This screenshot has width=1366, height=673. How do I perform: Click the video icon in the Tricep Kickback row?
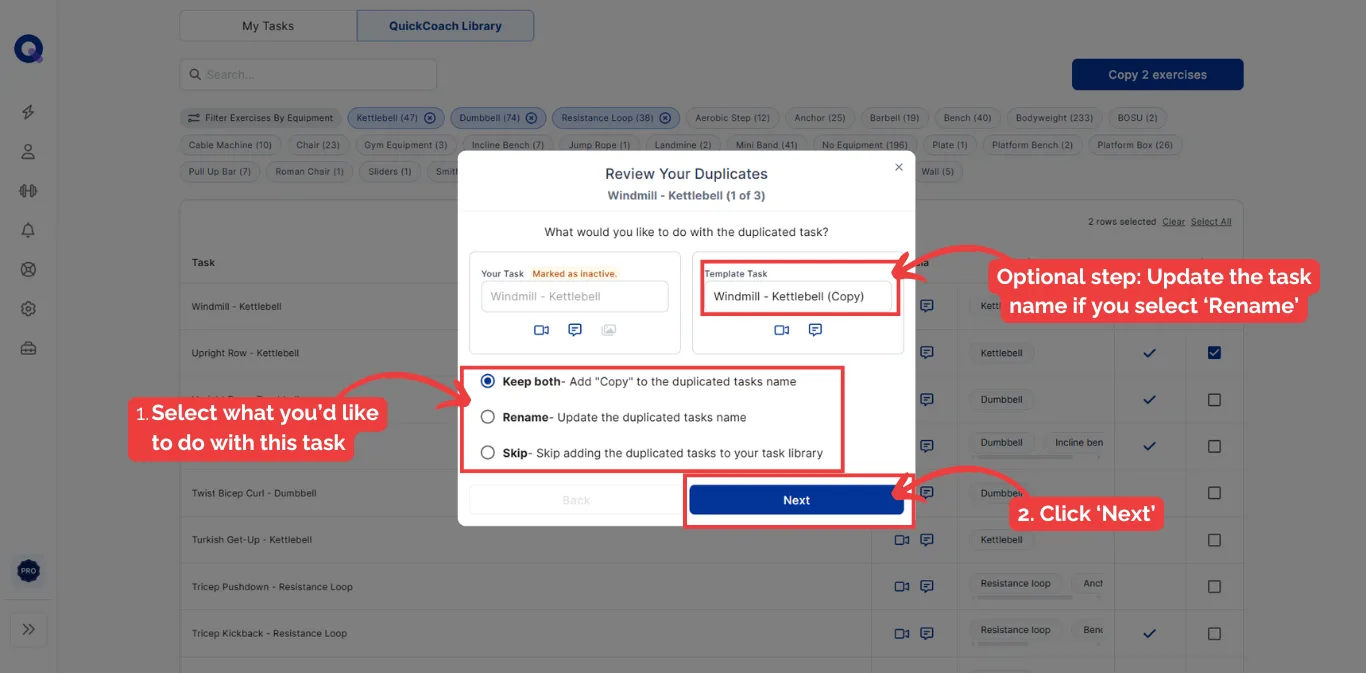tap(901, 634)
